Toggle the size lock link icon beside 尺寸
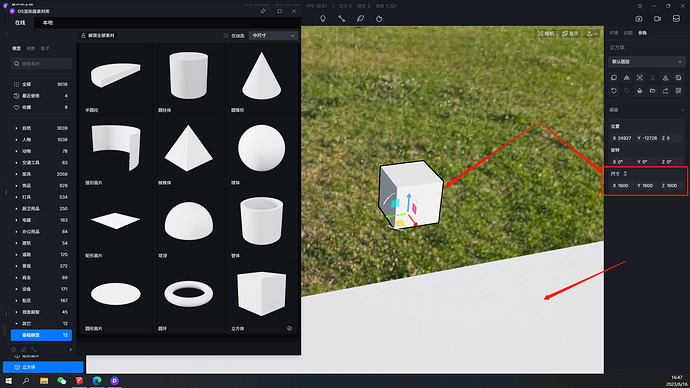This screenshot has height=388, width=690. click(625, 174)
